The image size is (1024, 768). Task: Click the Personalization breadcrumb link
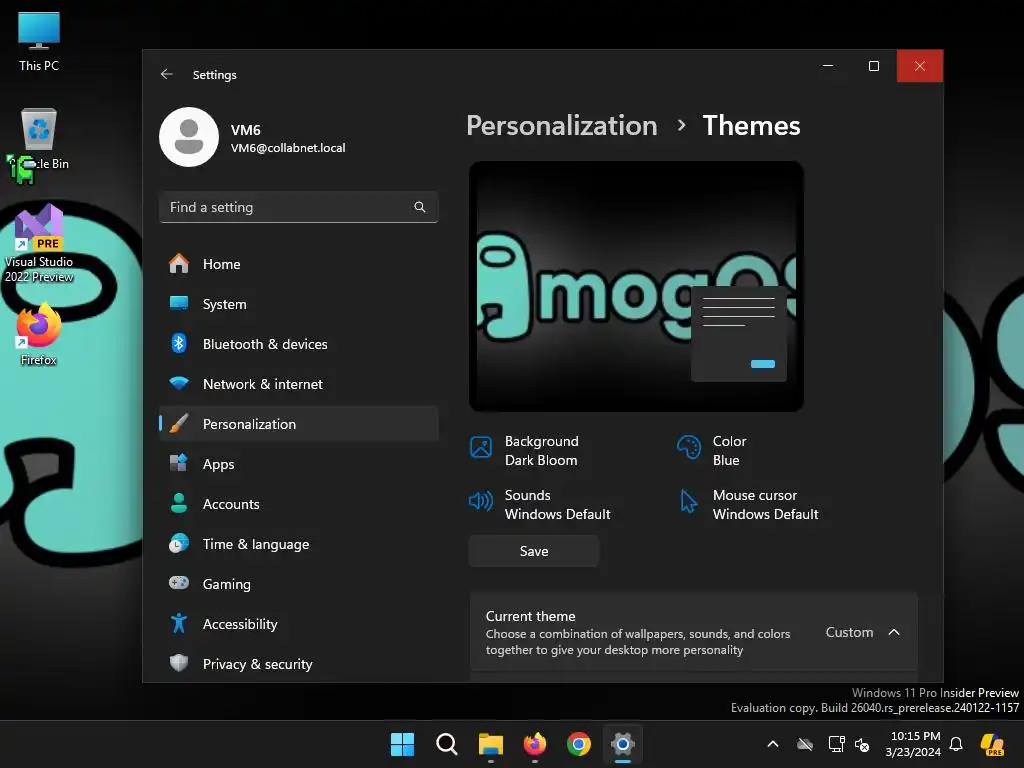[x=562, y=125]
